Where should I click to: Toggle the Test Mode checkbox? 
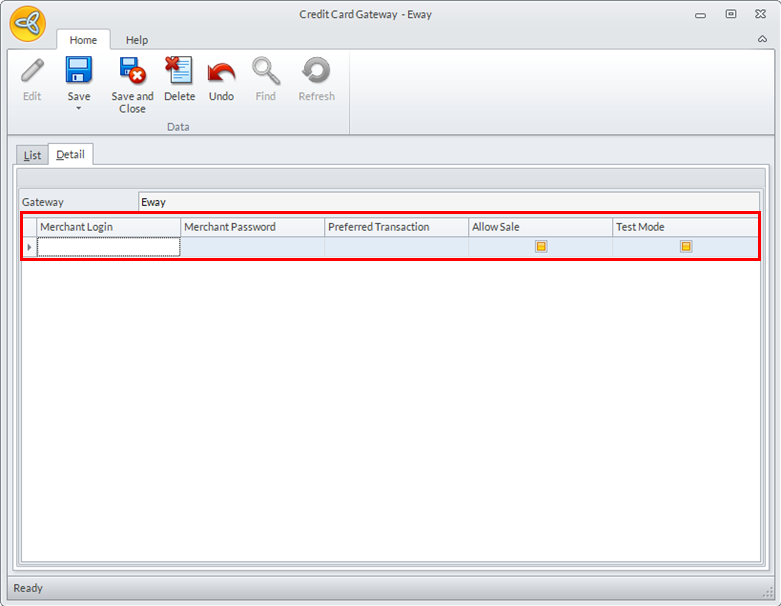686,246
